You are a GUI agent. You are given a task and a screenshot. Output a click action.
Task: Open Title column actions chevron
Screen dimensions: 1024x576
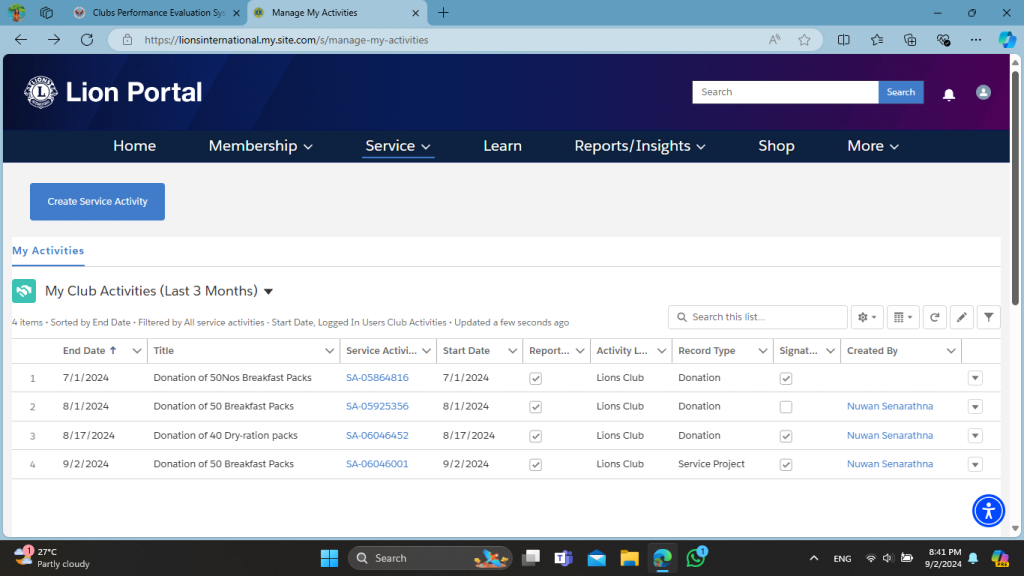(329, 351)
